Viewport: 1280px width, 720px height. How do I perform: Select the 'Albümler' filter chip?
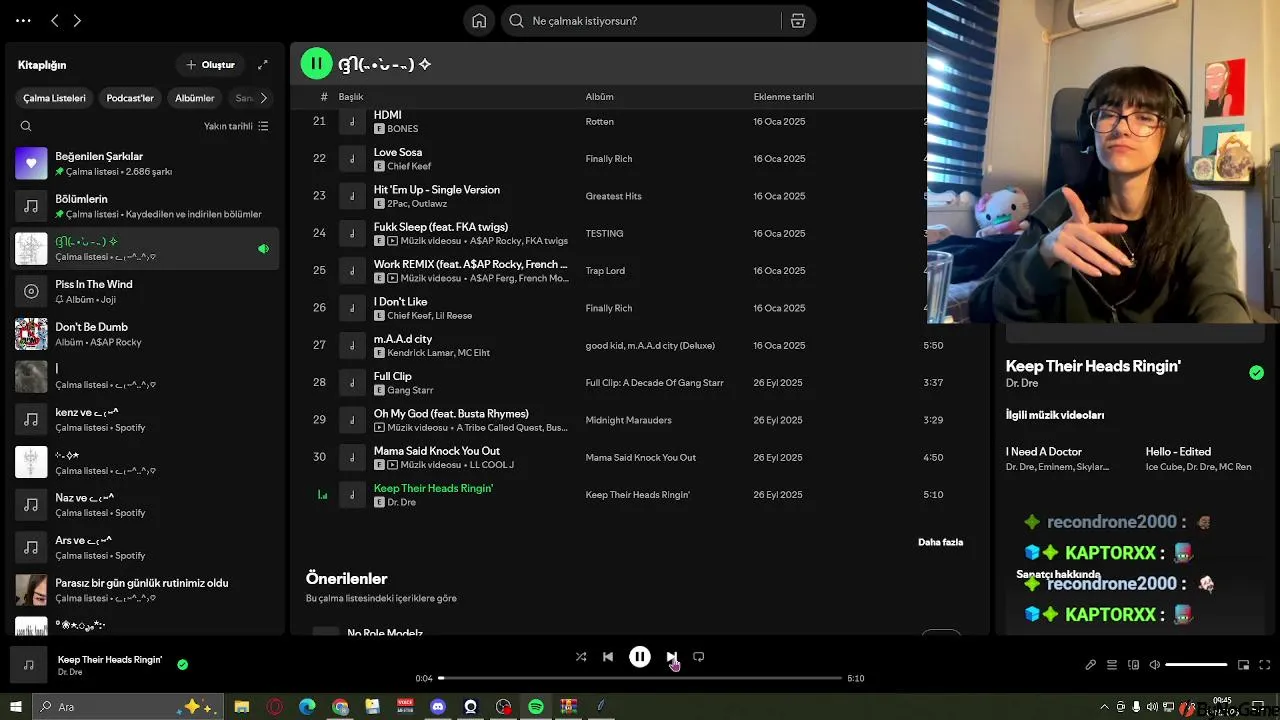click(x=195, y=98)
